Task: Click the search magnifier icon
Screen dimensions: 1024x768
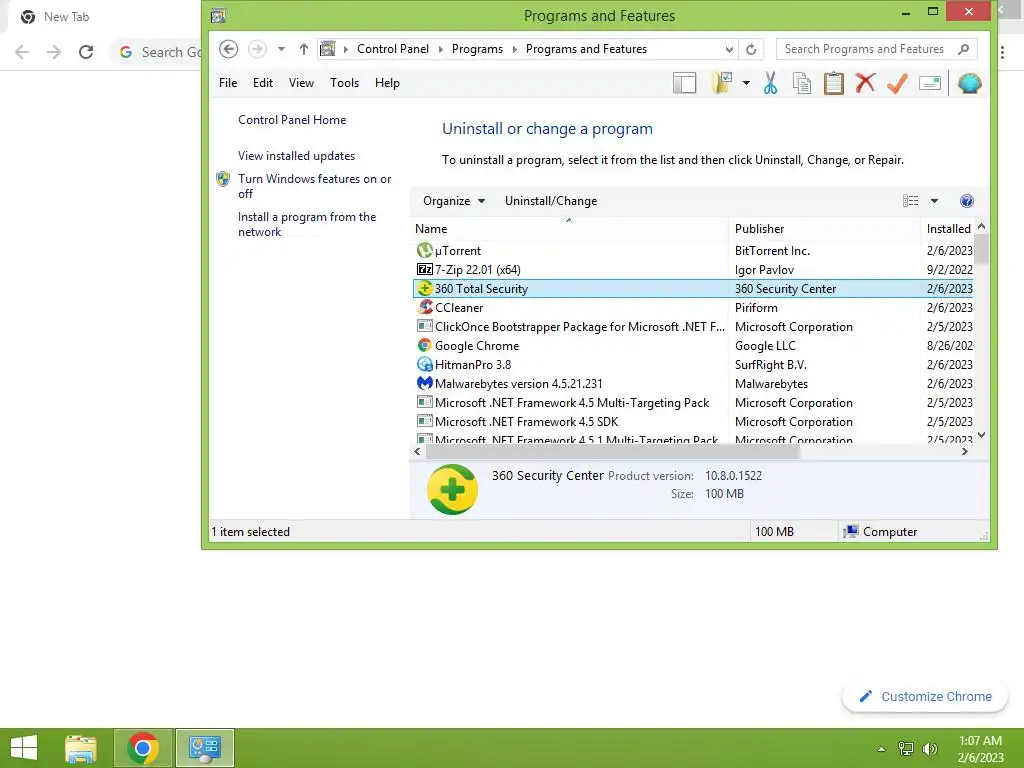Action: 963,49
